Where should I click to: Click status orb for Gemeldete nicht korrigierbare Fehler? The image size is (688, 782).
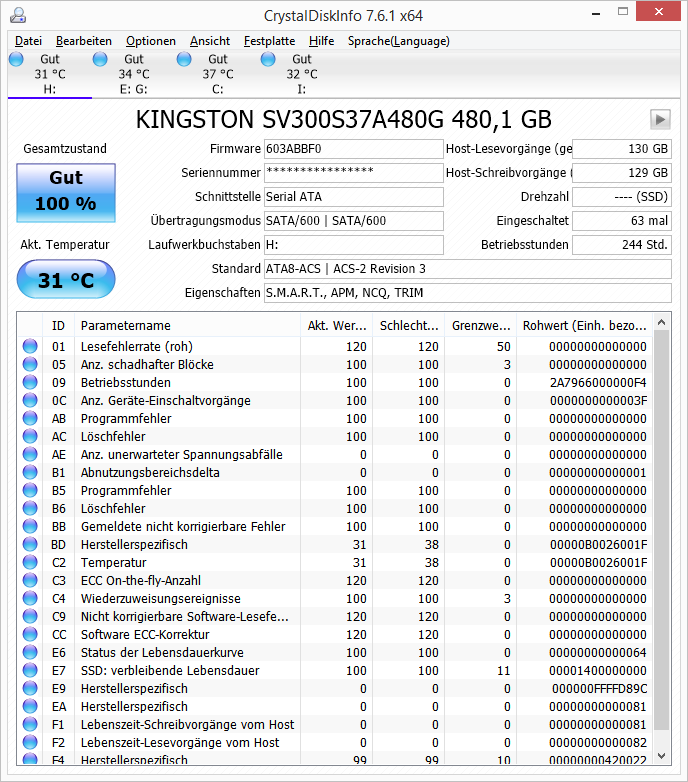[30, 526]
